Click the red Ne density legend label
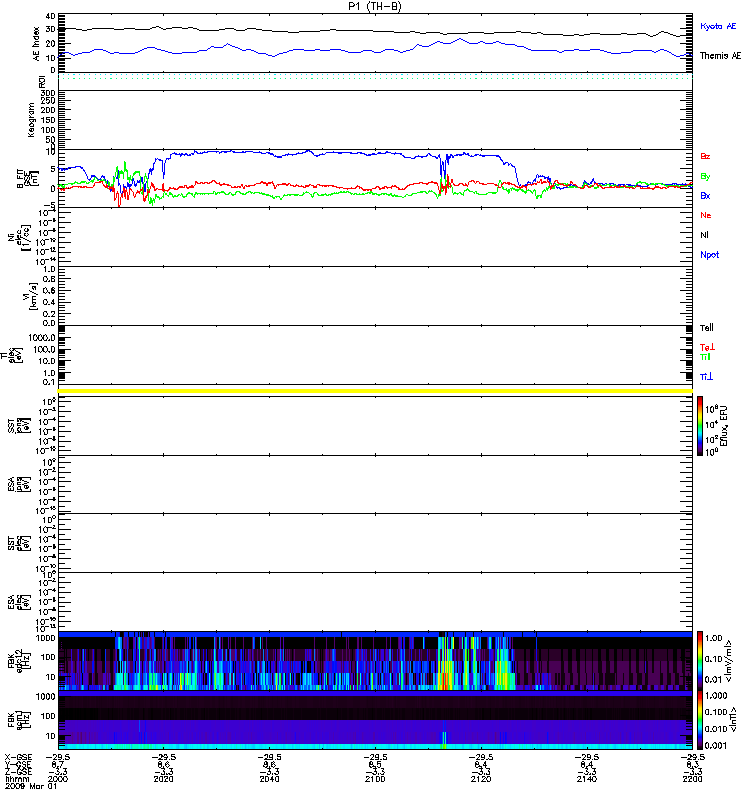This screenshot has width=750, height=800. tap(705, 215)
